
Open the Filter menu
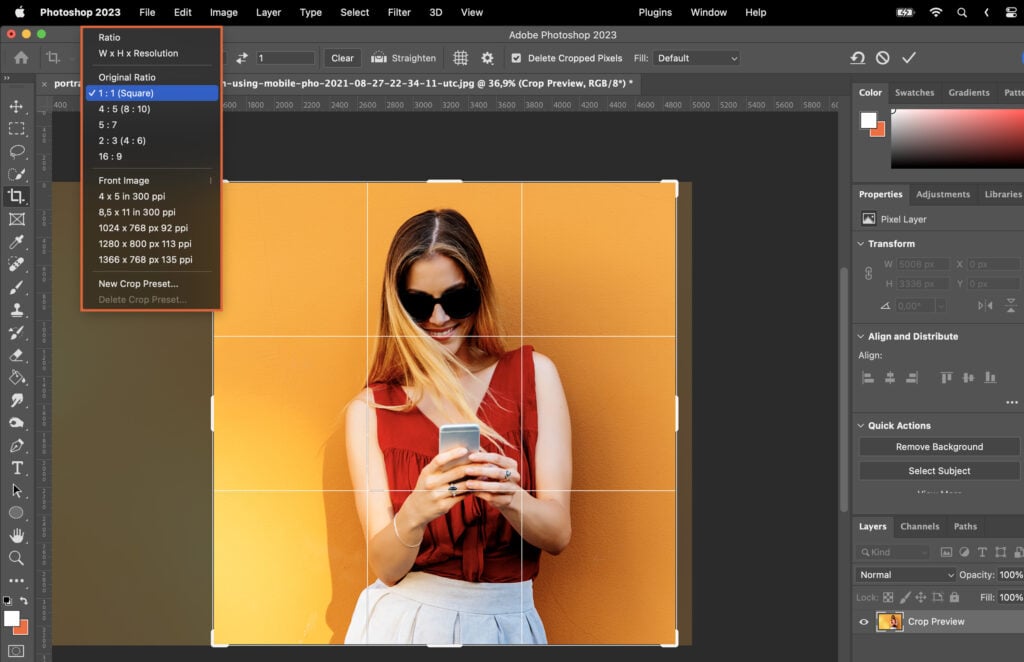coord(399,12)
